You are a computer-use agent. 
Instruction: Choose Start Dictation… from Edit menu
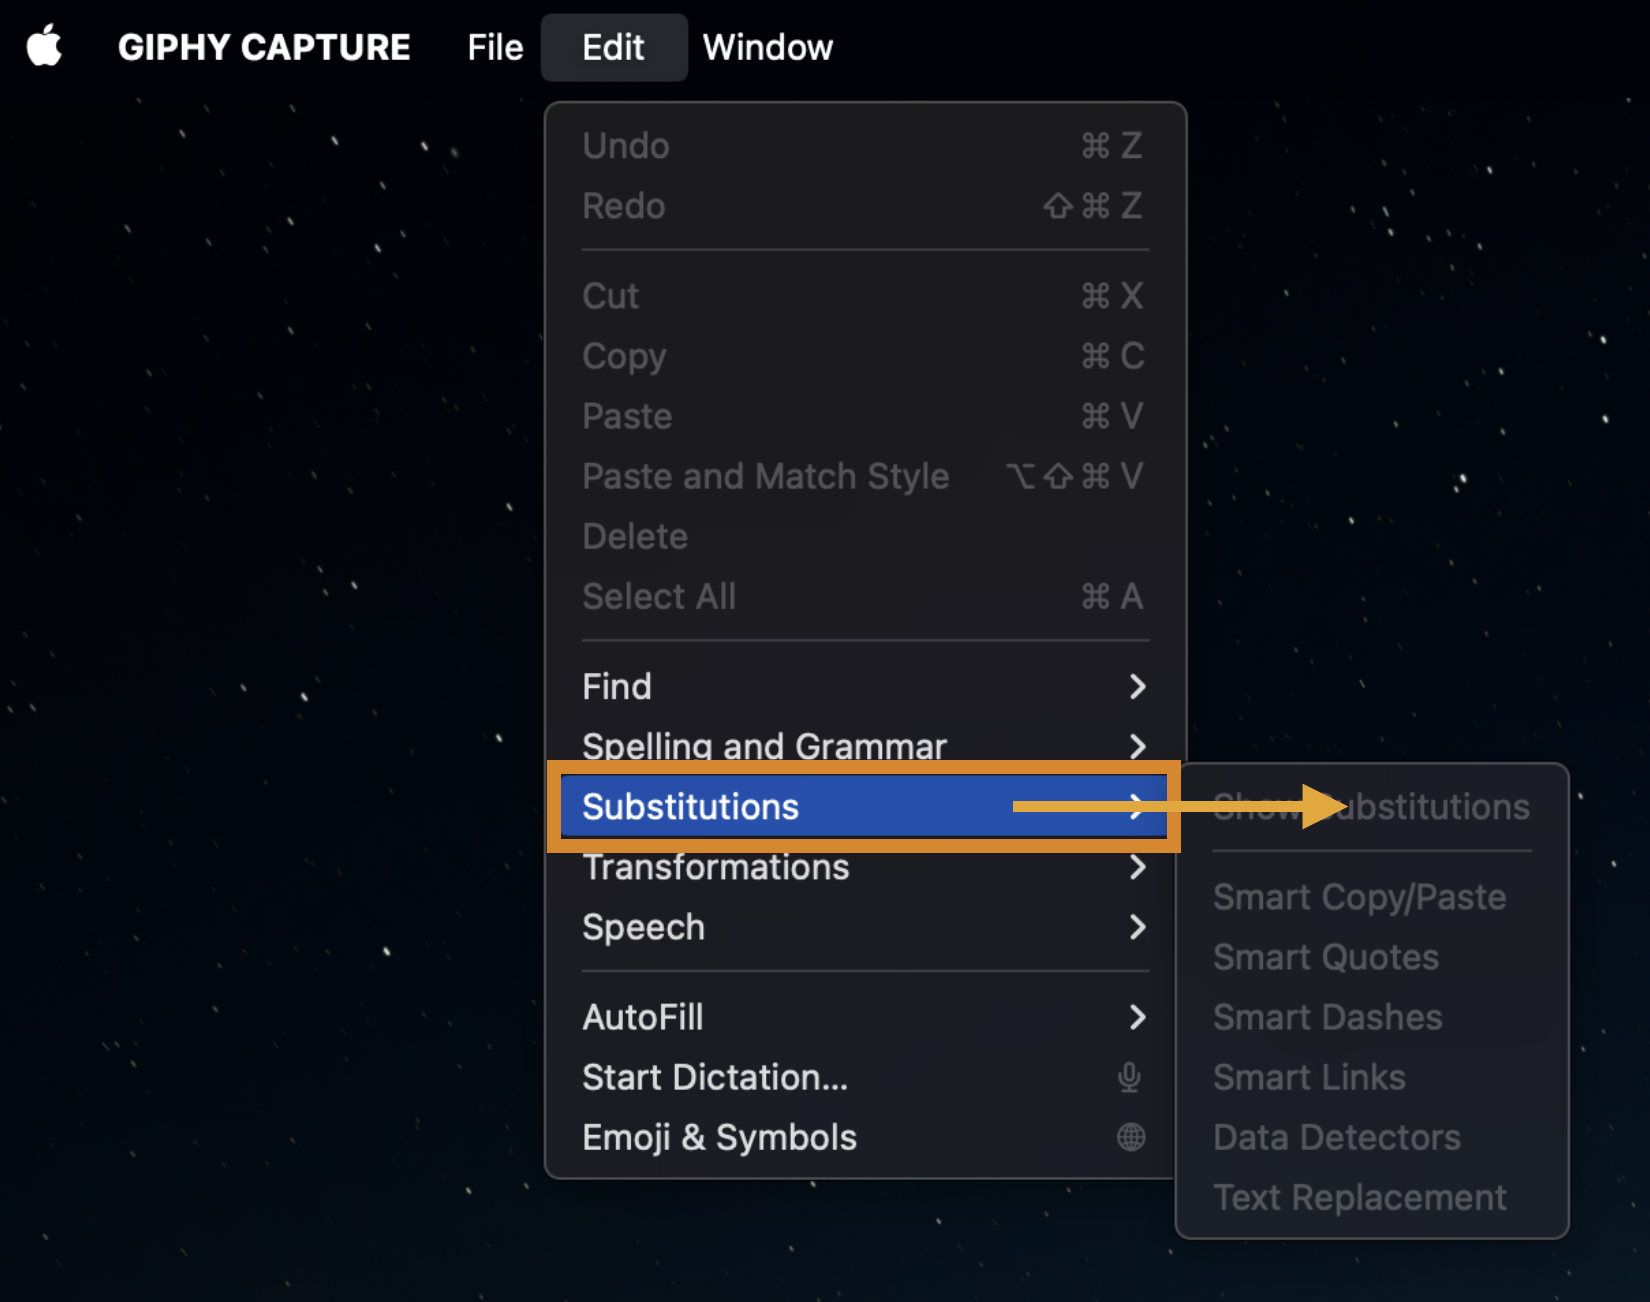click(x=864, y=1077)
